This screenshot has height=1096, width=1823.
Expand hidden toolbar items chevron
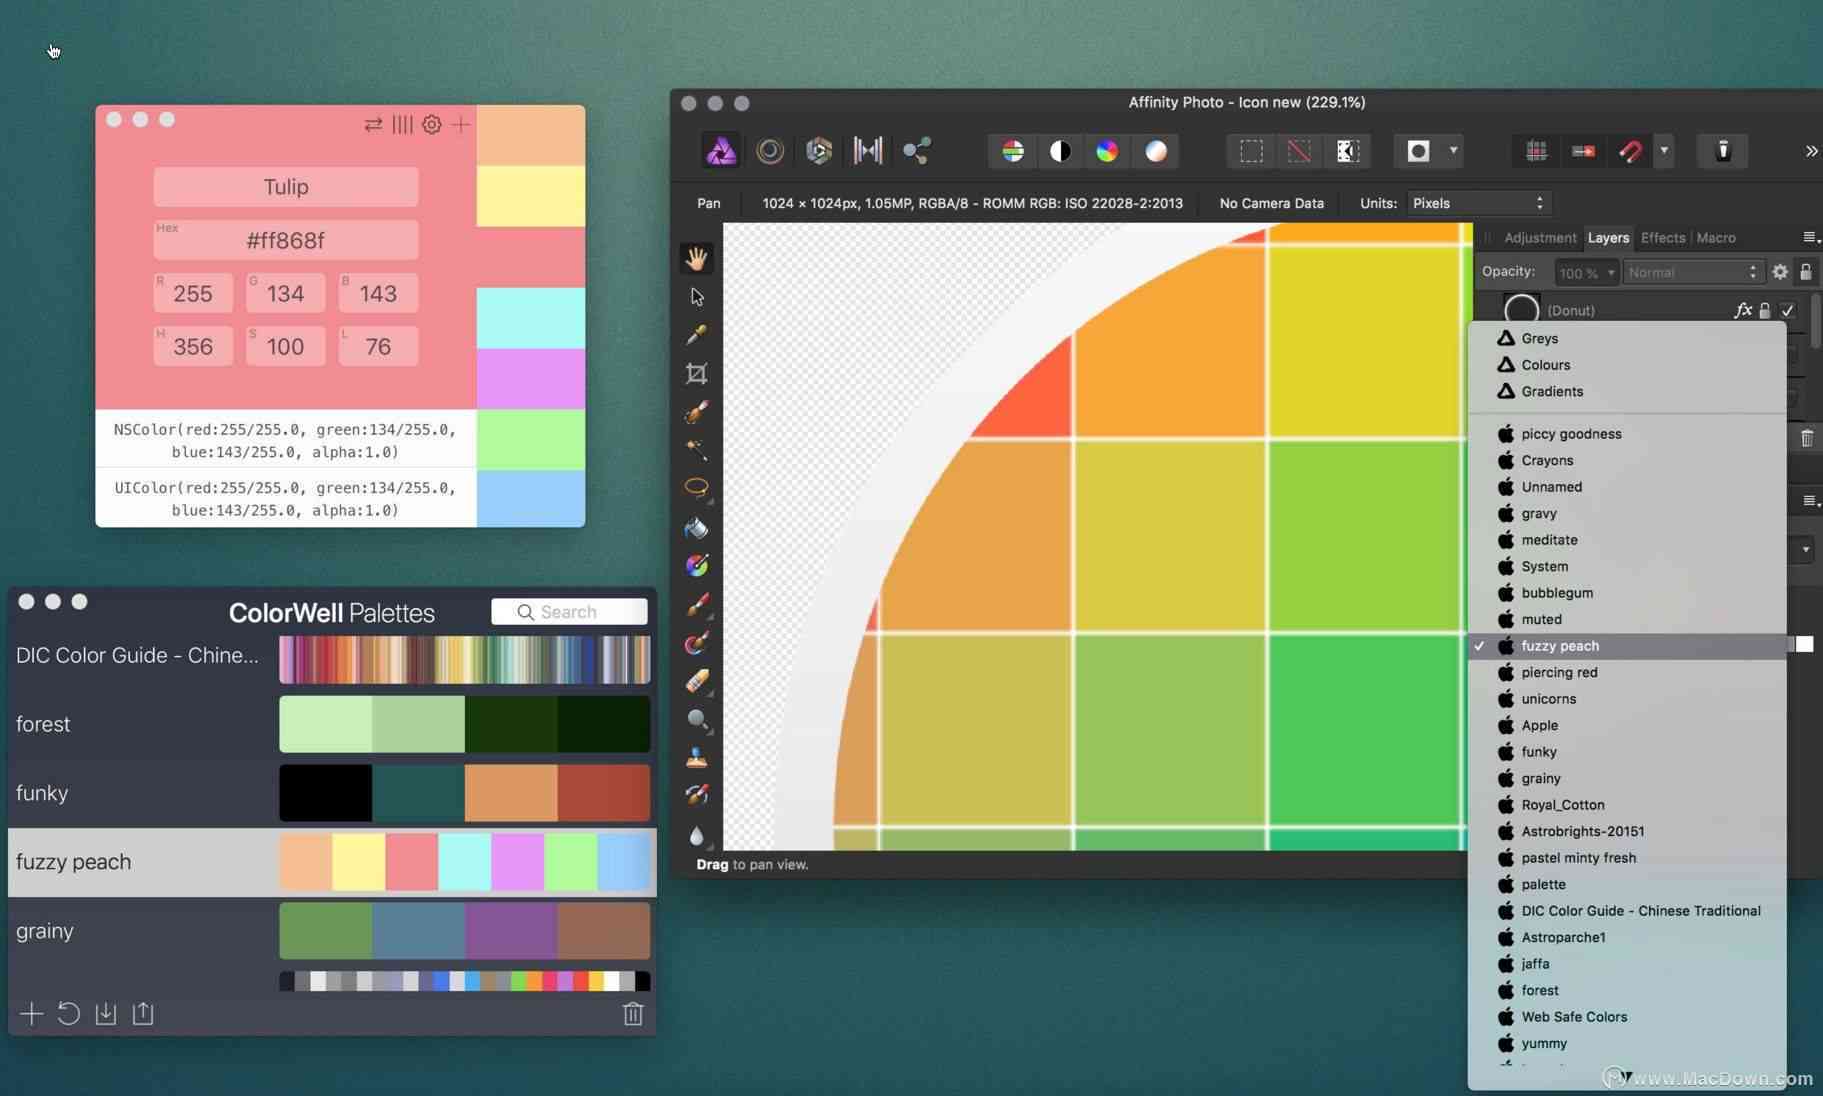coord(1811,151)
